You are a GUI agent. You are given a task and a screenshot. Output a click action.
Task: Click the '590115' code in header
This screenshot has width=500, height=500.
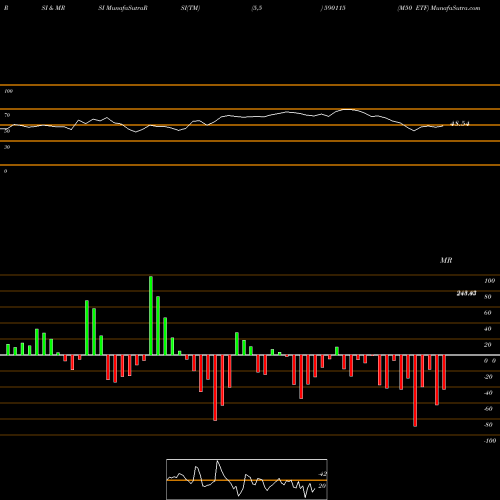[x=335, y=8]
